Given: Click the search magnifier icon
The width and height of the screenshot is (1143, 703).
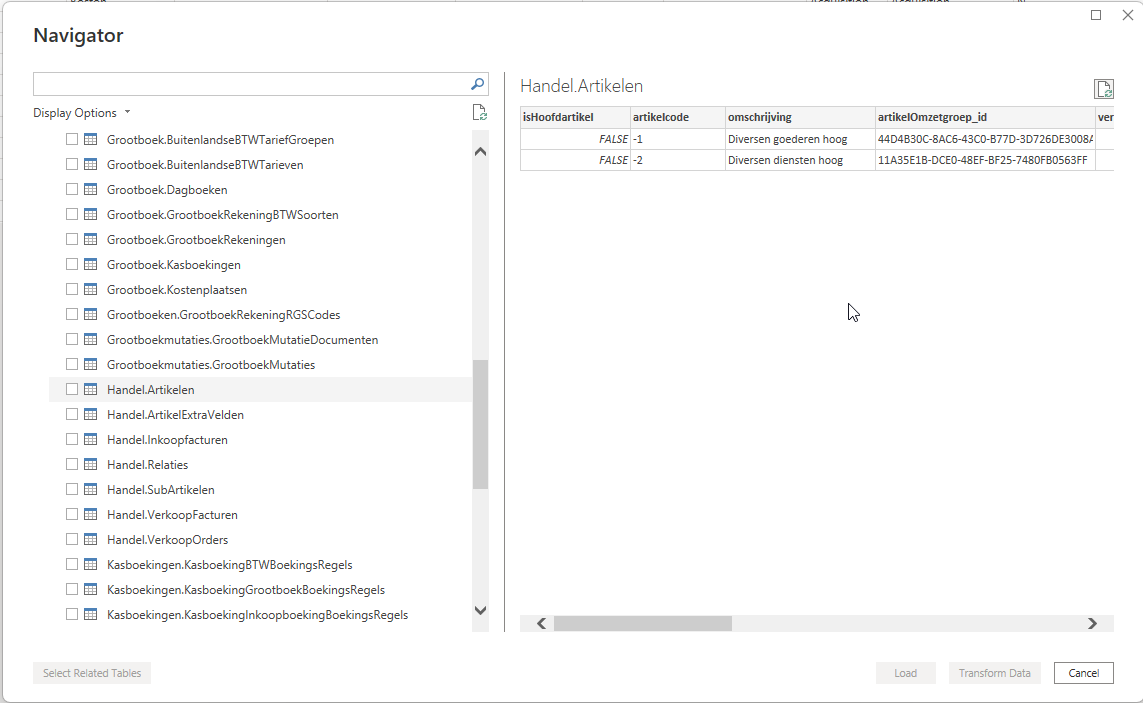Looking at the screenshot, I should tap(478, 84).
